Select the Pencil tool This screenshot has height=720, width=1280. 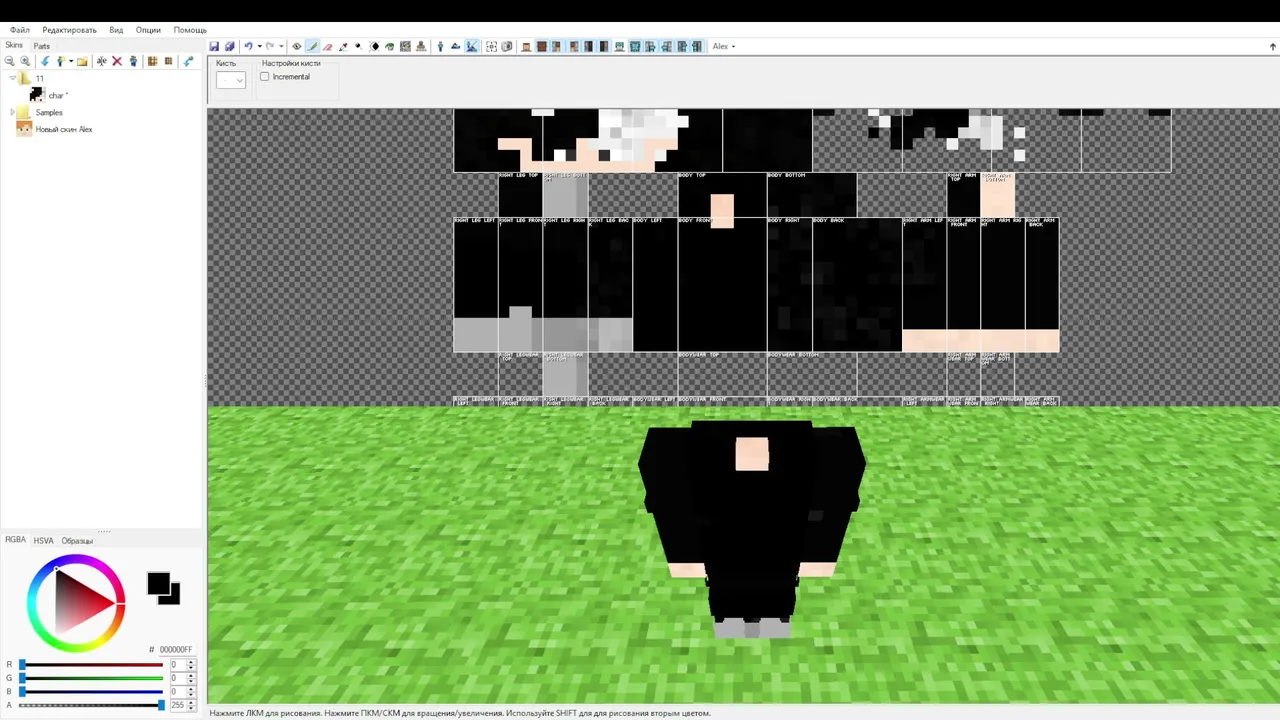tap(312, 46)
